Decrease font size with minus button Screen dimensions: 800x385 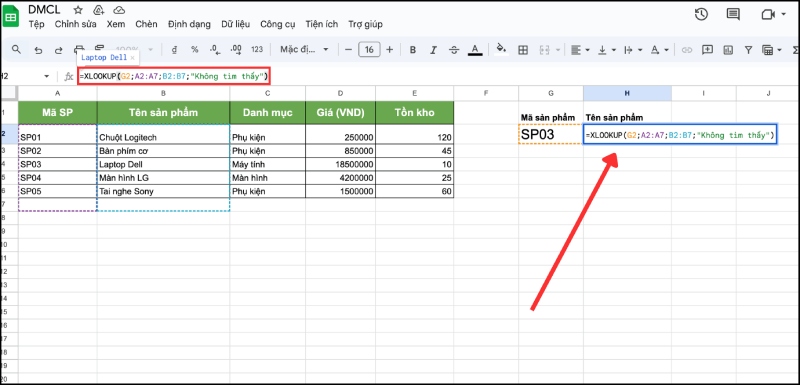(348, 49)
